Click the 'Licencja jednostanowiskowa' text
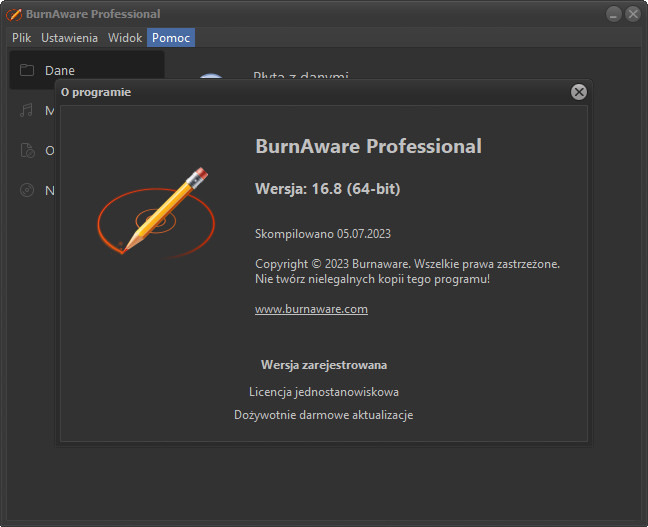The height and width of the screenshot is (527, 648). pos(324,392)
